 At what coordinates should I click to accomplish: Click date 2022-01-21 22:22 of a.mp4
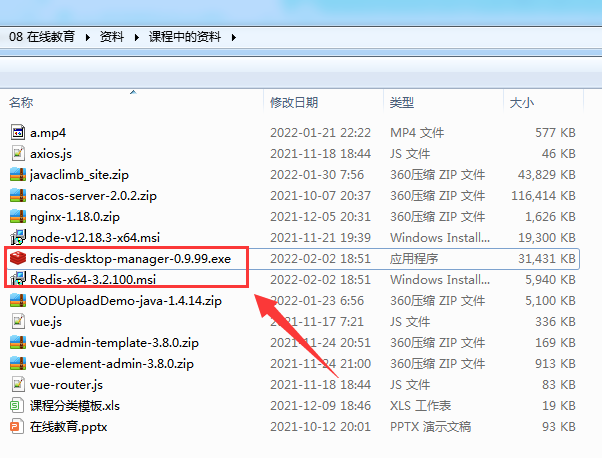[321, 133]
